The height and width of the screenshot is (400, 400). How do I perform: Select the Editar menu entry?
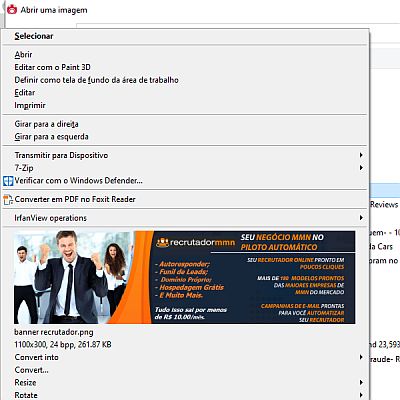point(25,93)
